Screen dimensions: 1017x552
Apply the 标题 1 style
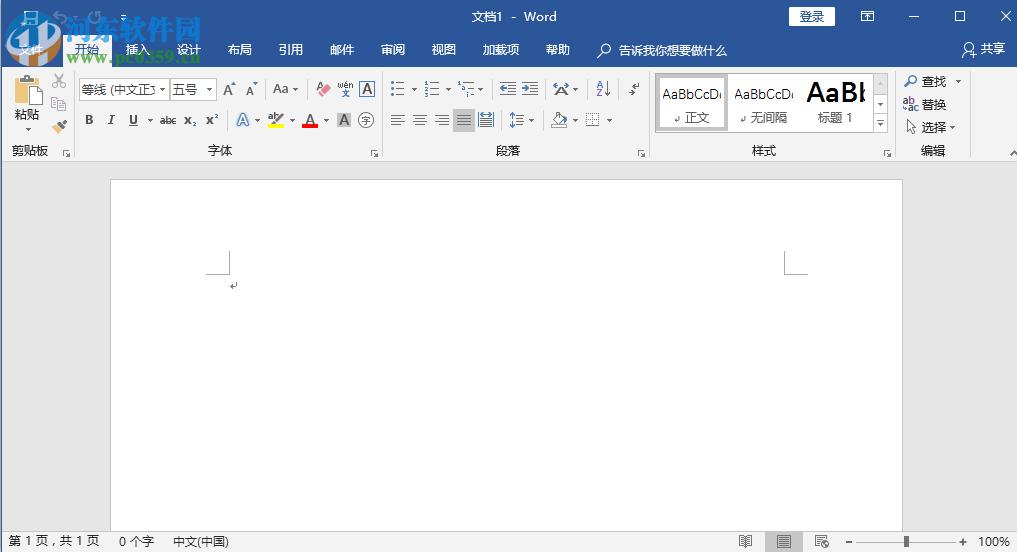pyautogui.click(x=835, y=102)
